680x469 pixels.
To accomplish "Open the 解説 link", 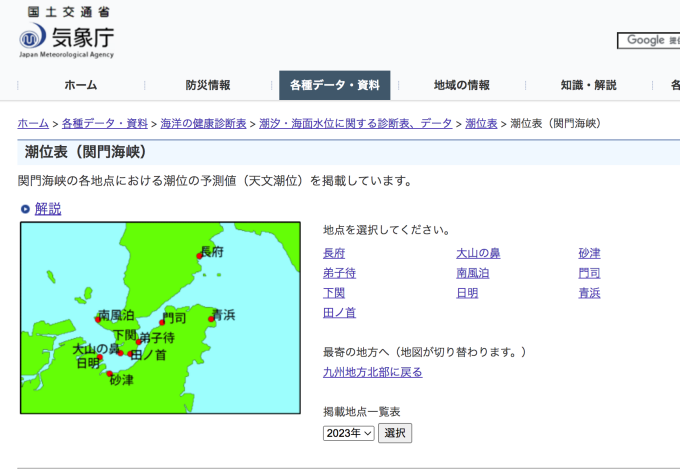I will pyautogui.click(x=48, y=209).
